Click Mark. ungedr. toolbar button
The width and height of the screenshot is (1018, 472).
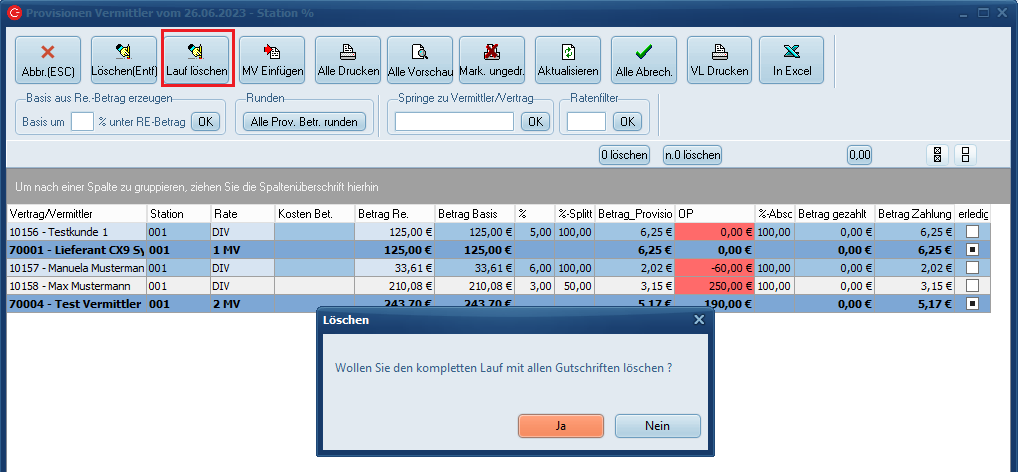pos(492,60)
